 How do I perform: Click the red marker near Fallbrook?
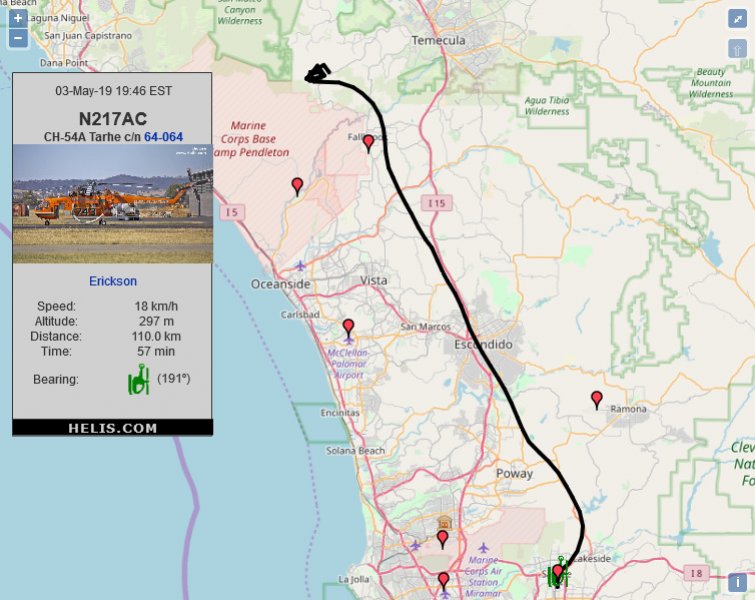coord(368,143)
